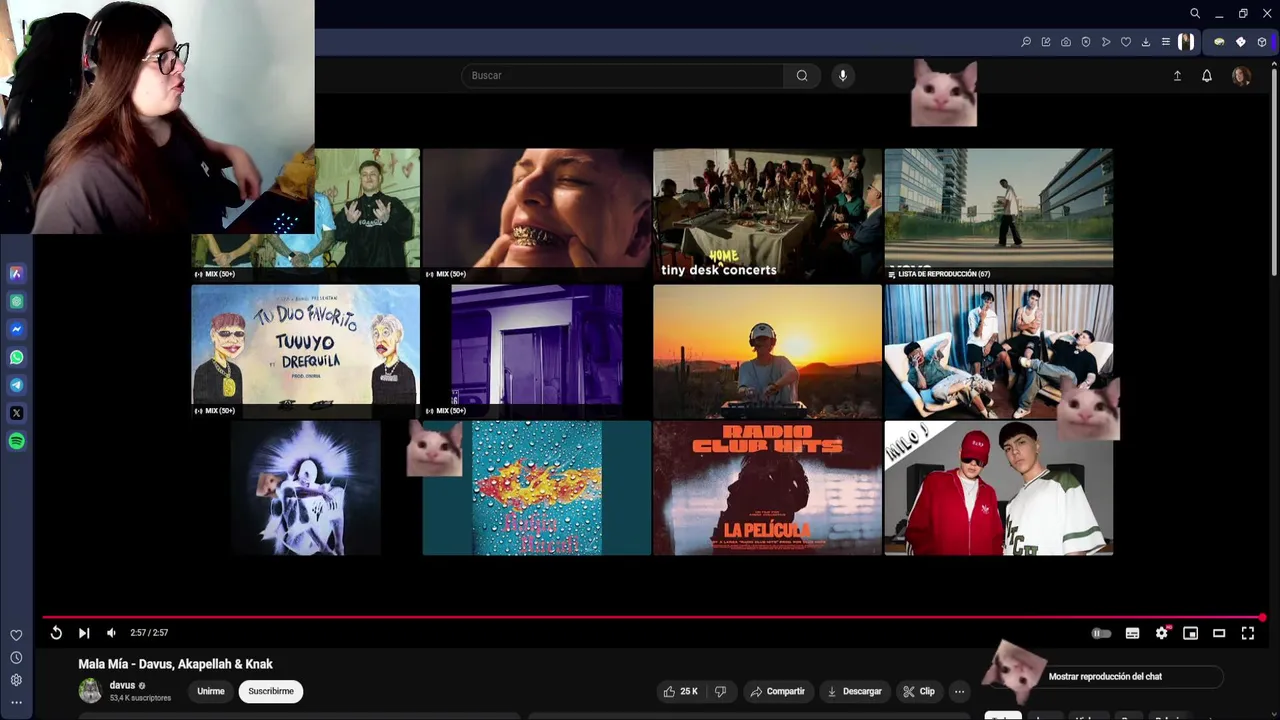Click the send arrow icon in address bar
Viewport: 1280px width, 720px height.
pyautogui.click(x=1106, y=42)
